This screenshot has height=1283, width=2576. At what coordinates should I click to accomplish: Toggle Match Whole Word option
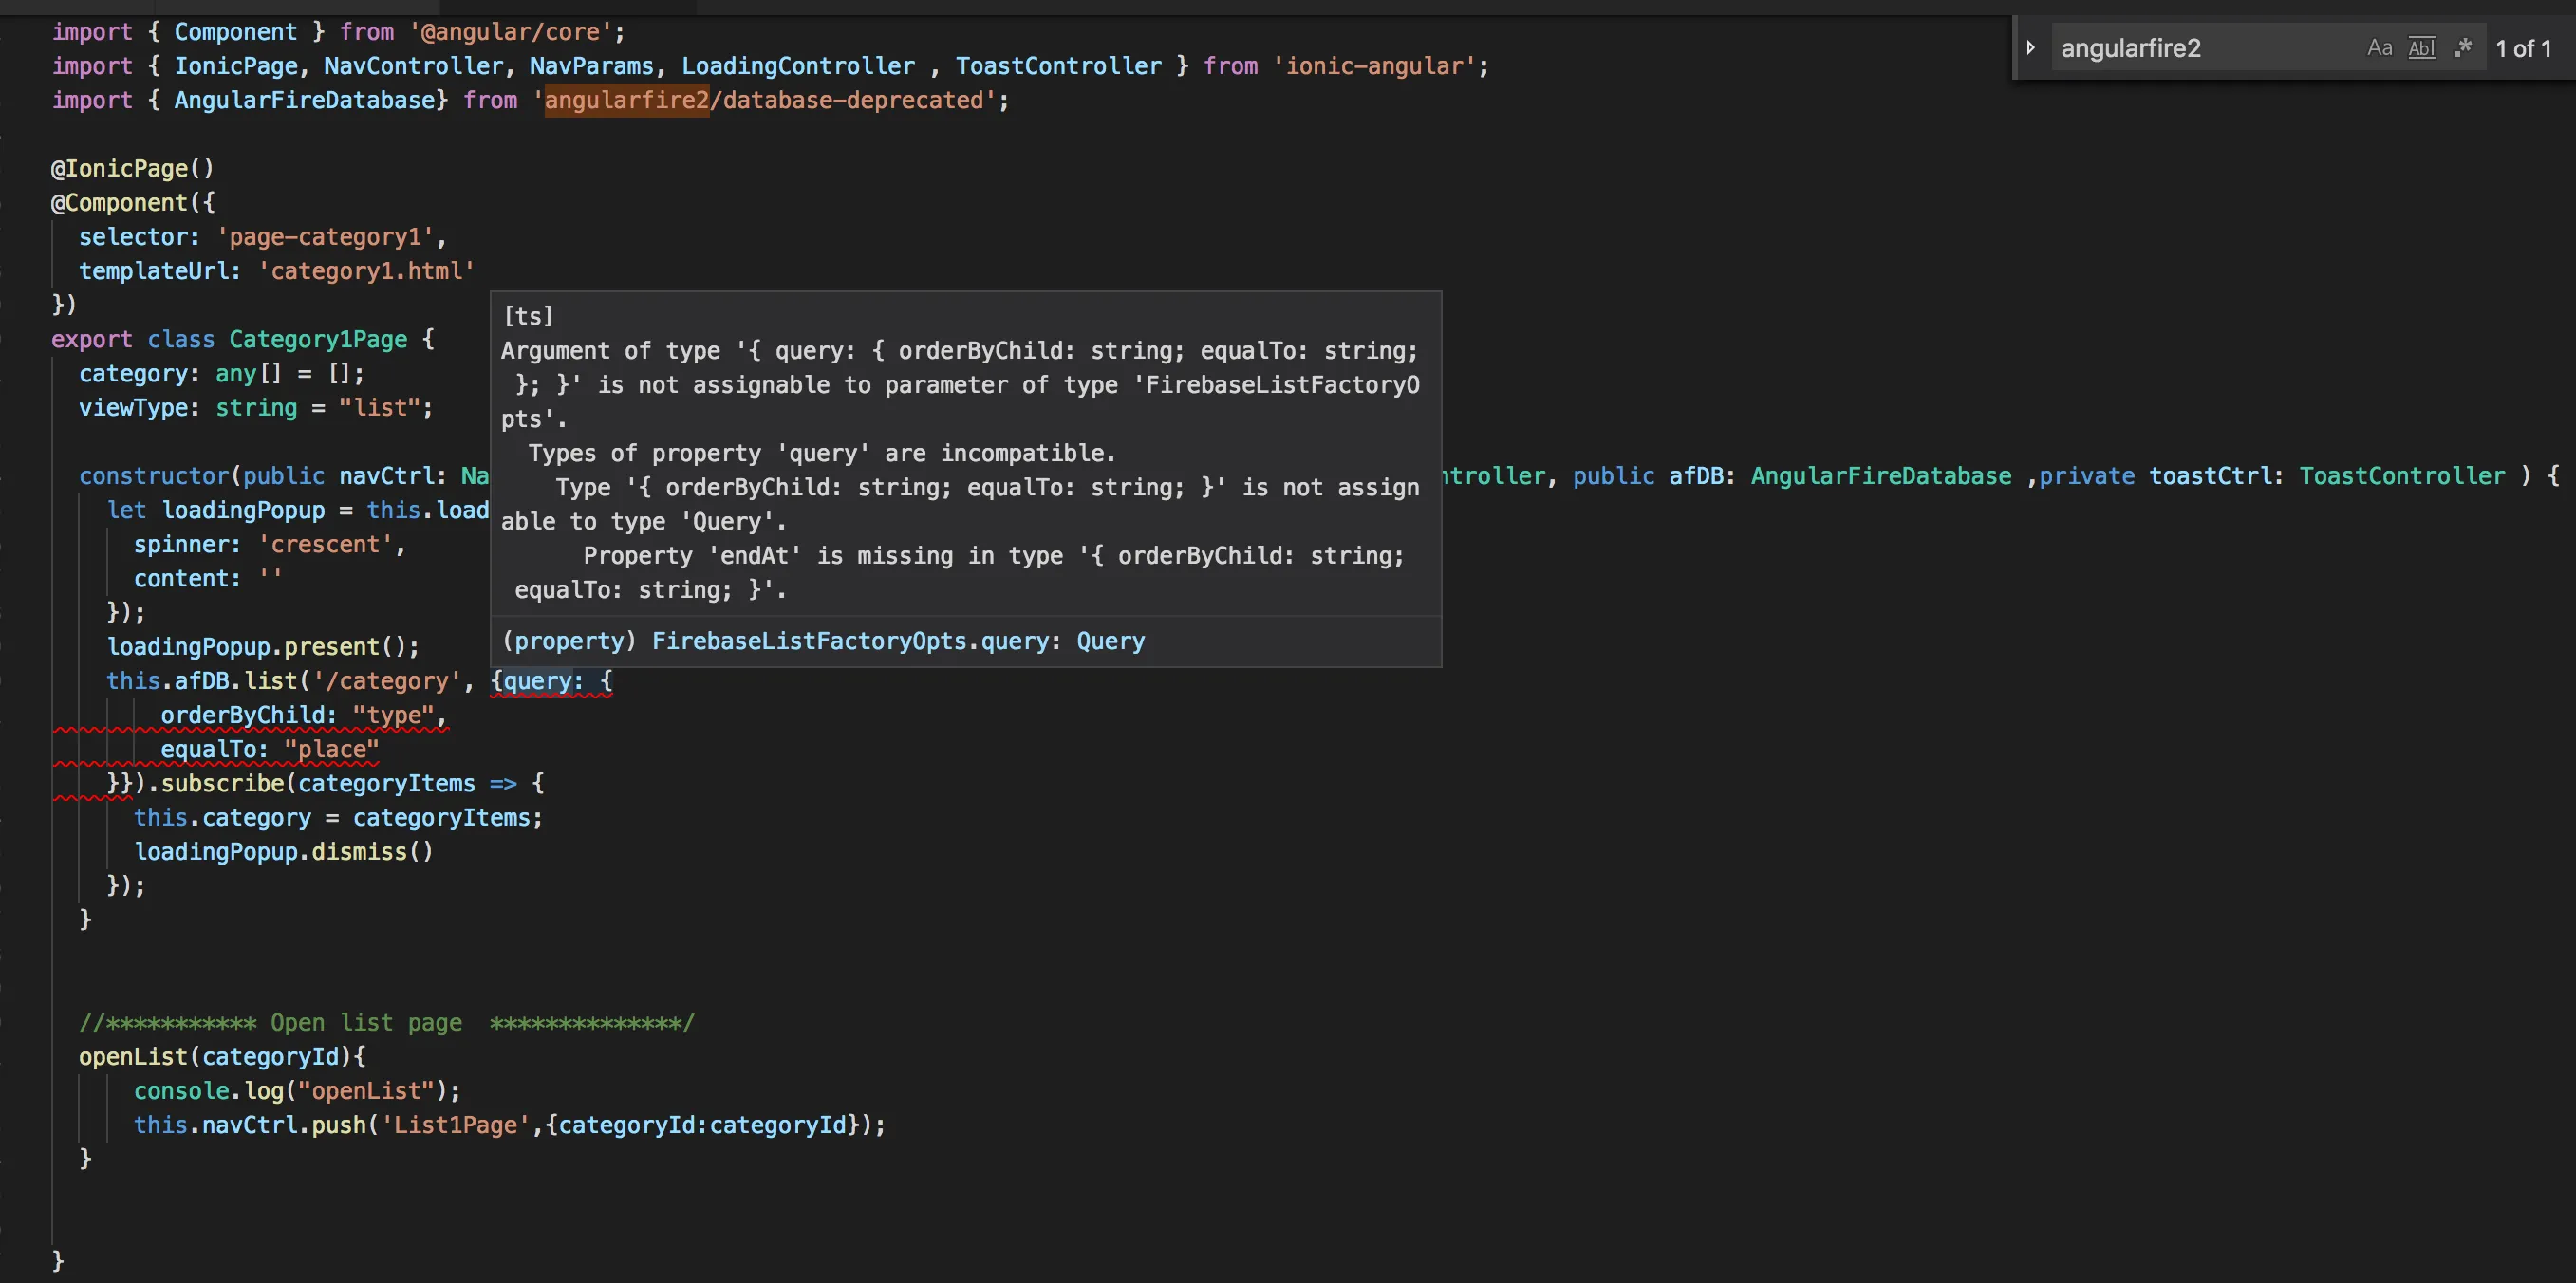click(2421, 48)
